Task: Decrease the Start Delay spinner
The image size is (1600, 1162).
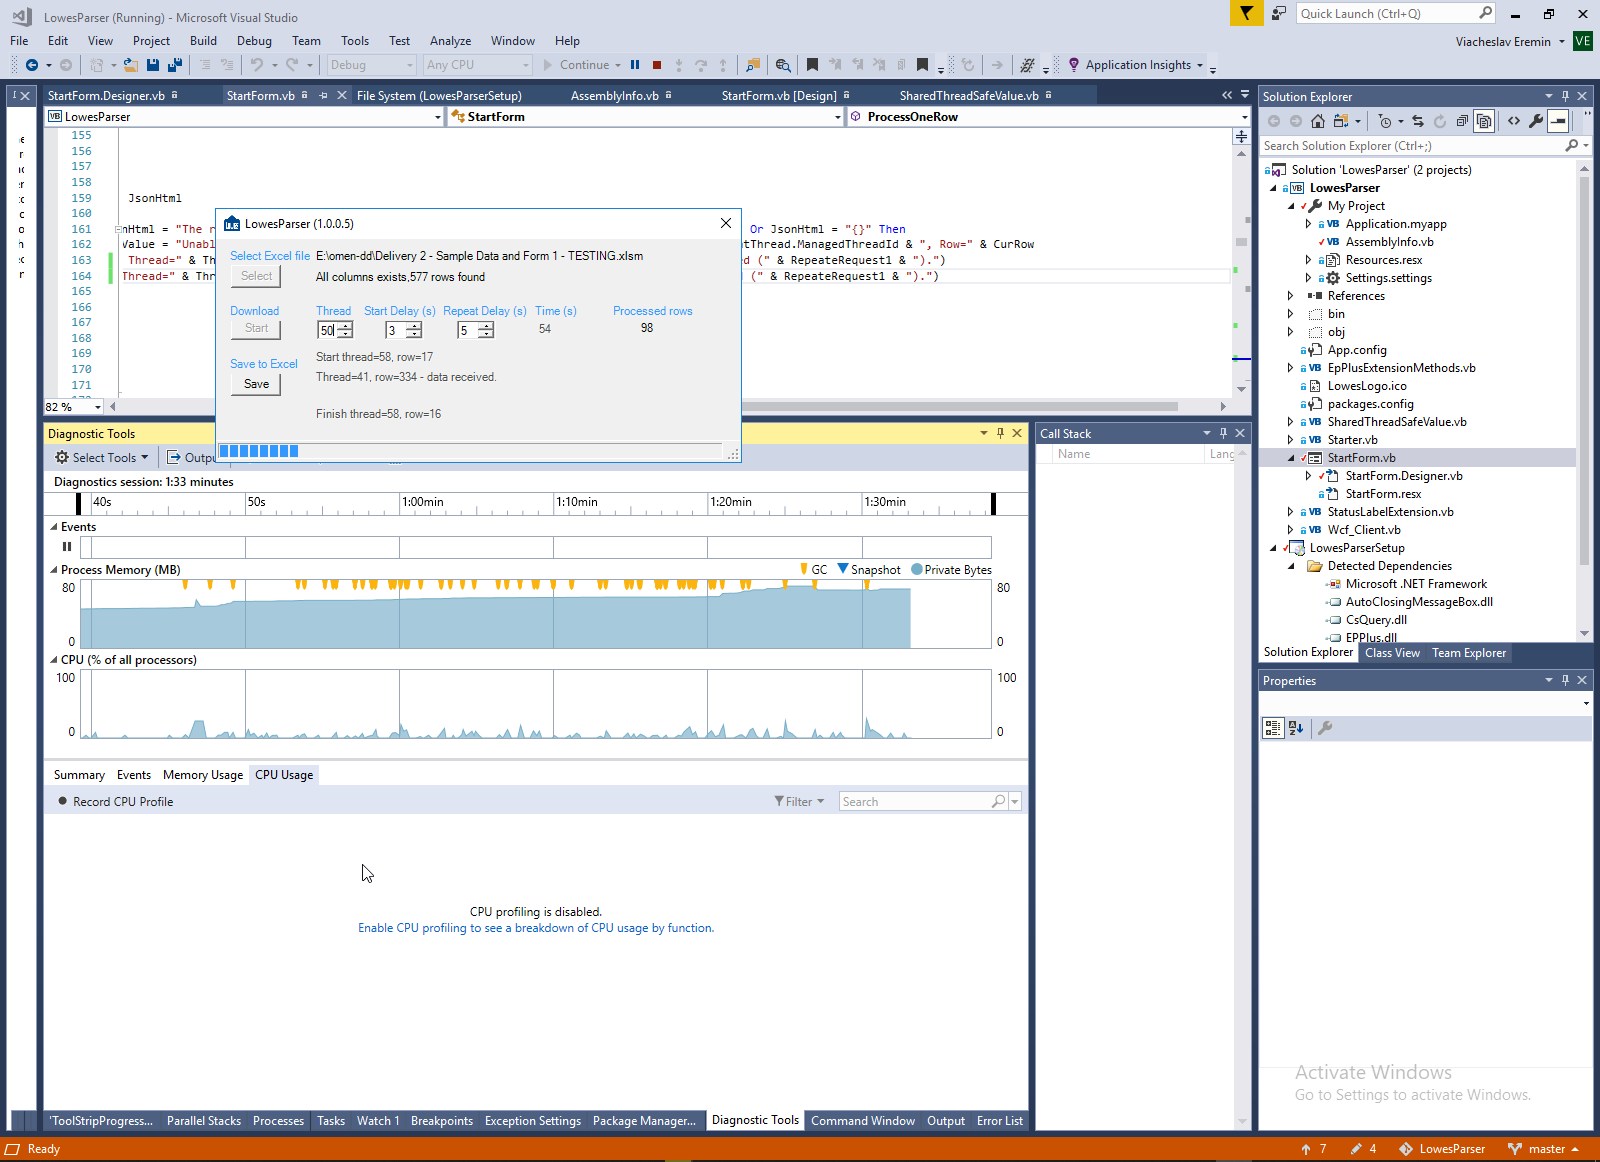Action: (413, 334)
